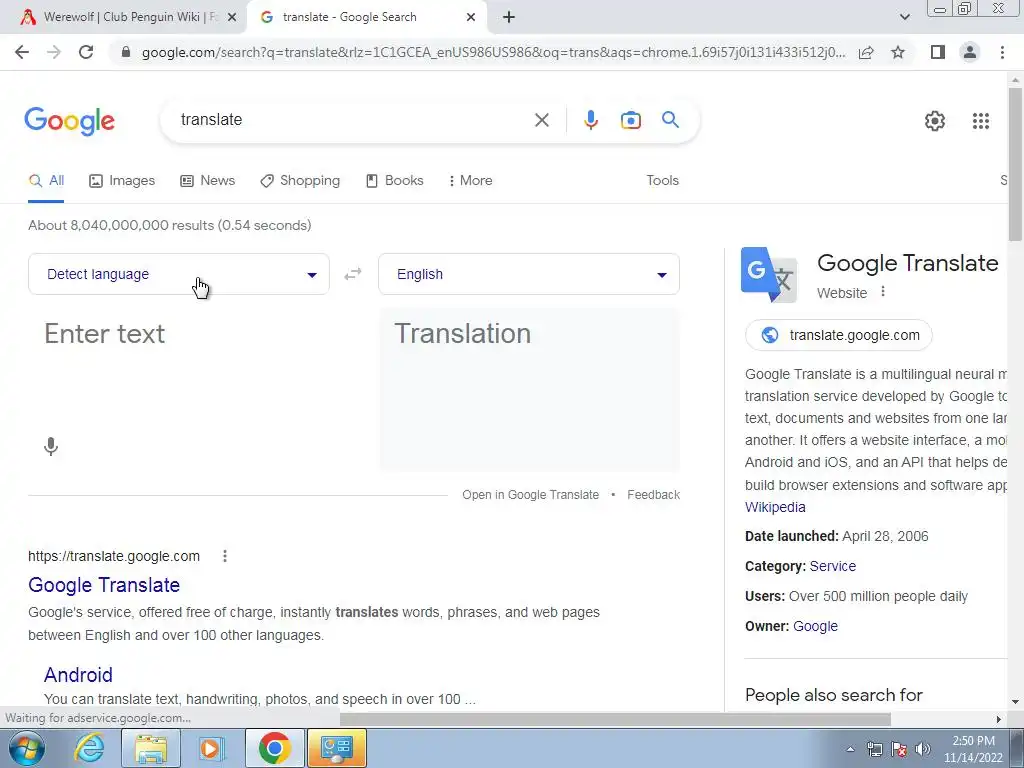
Task: Switch to Shopping results
Action: pos(300,181)
